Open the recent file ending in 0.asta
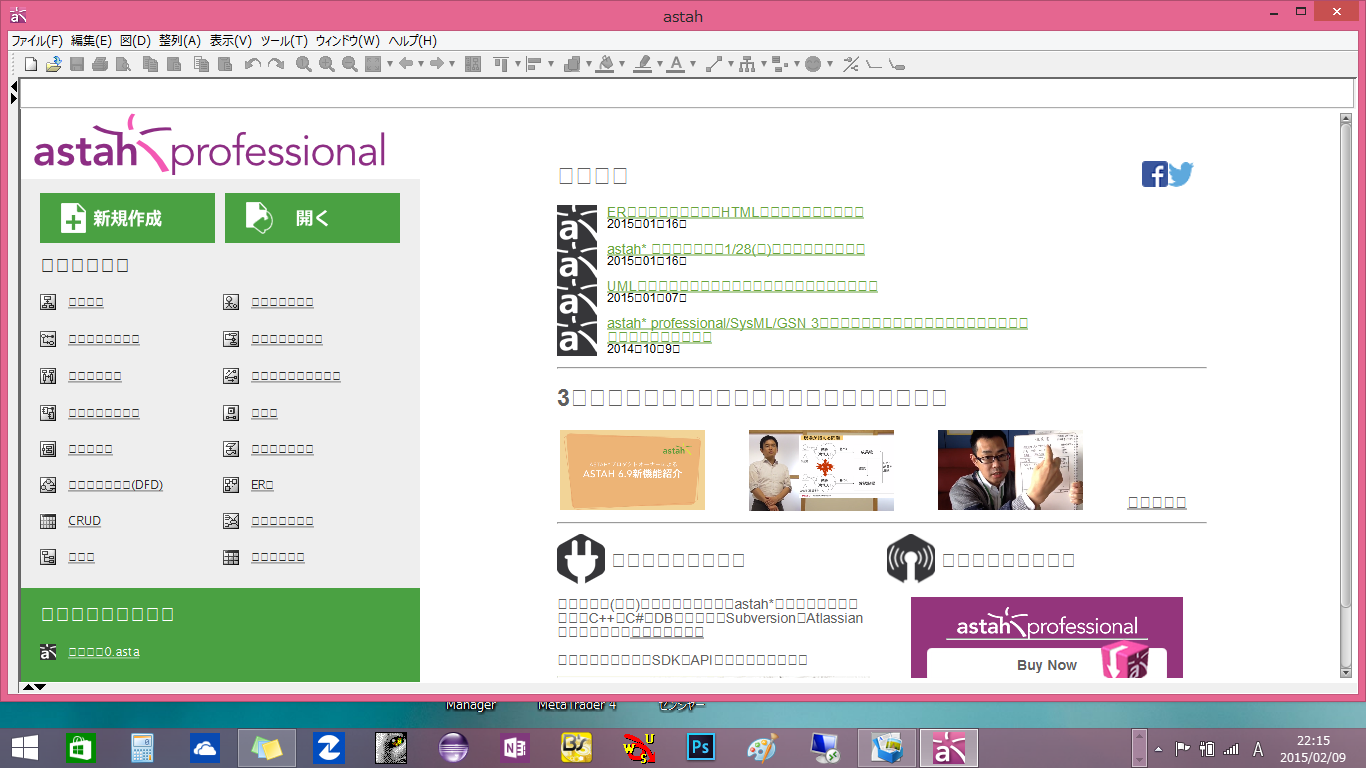Viewport: 1366px width, 768px height. (x=104, y=652)
